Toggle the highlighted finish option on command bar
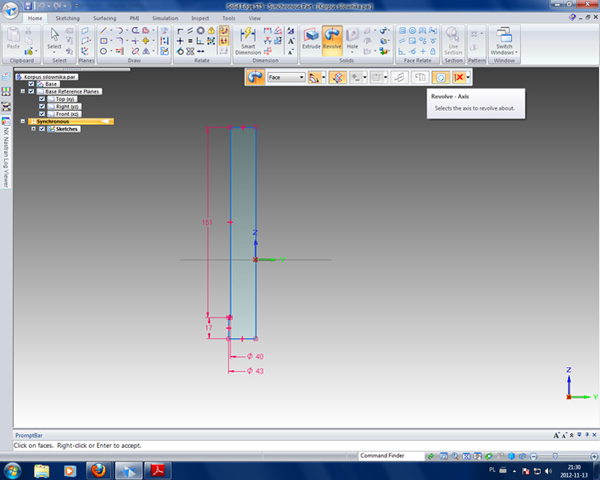This screenshot has height=480, width=600. (x=440, y=77)
